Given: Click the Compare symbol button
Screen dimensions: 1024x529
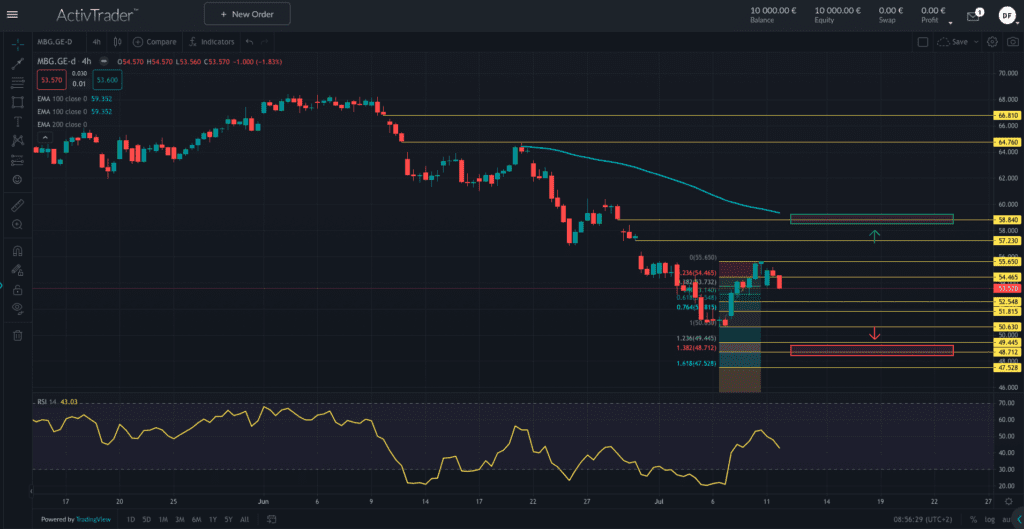Looking at the screenshot, I should [154, 42].
